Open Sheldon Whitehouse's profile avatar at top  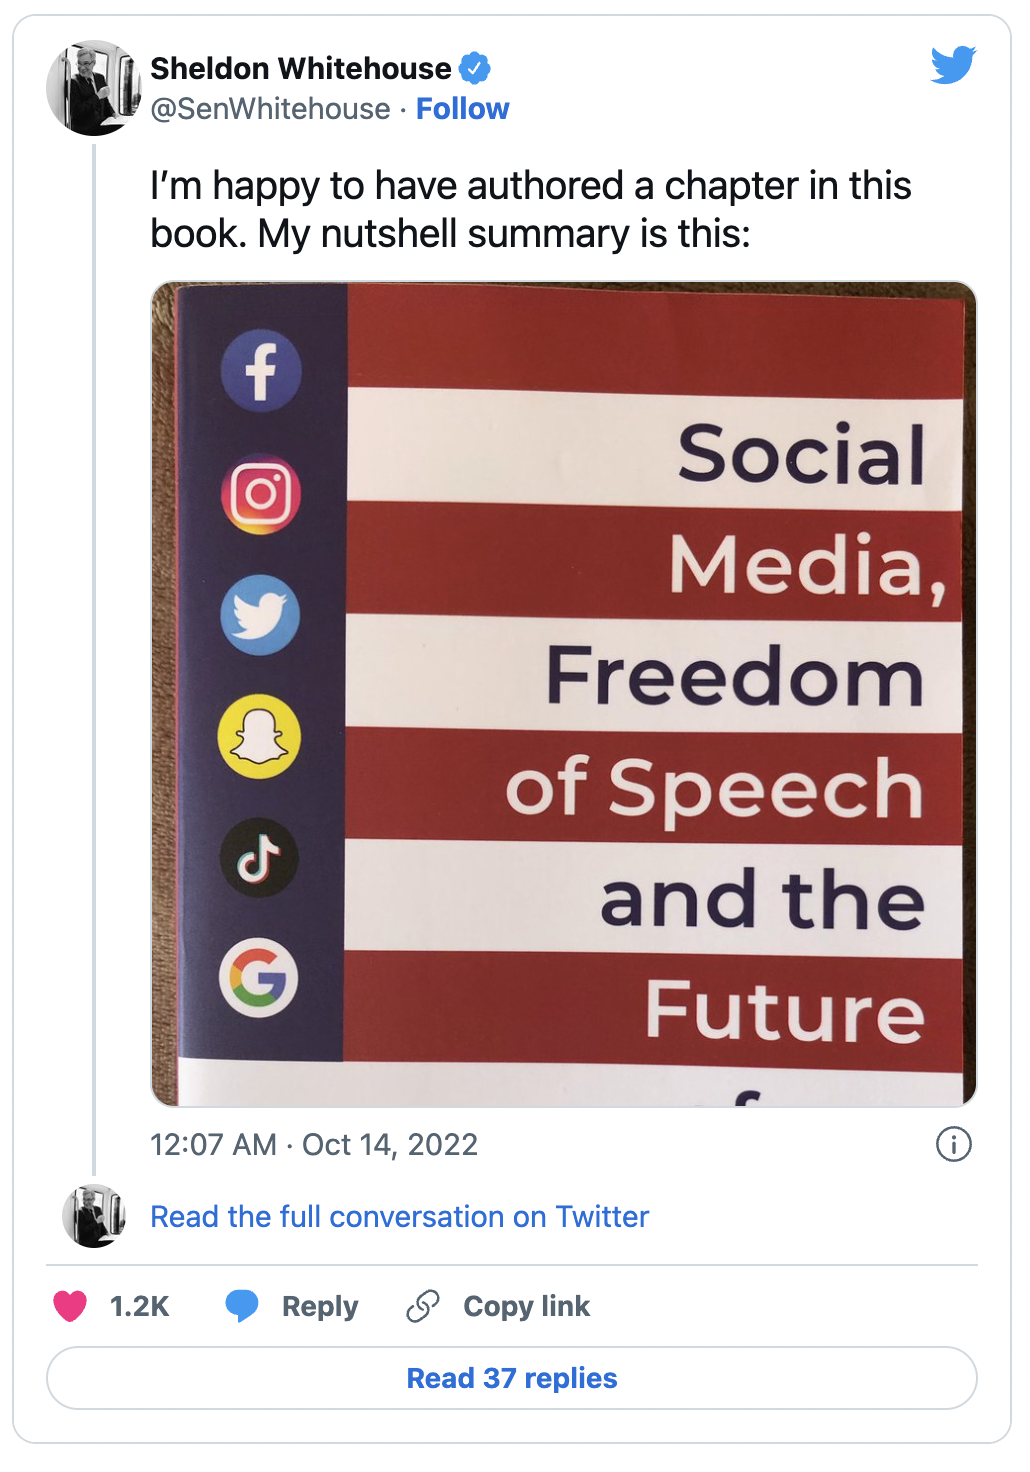coord(93,88)
